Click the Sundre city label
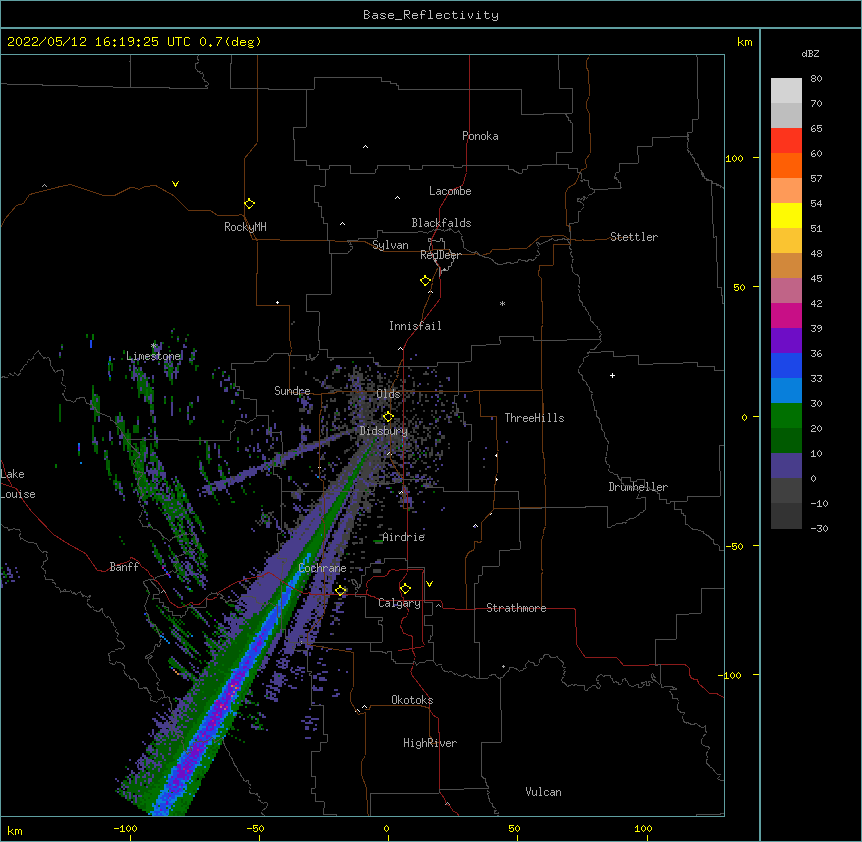 (292, 391)
